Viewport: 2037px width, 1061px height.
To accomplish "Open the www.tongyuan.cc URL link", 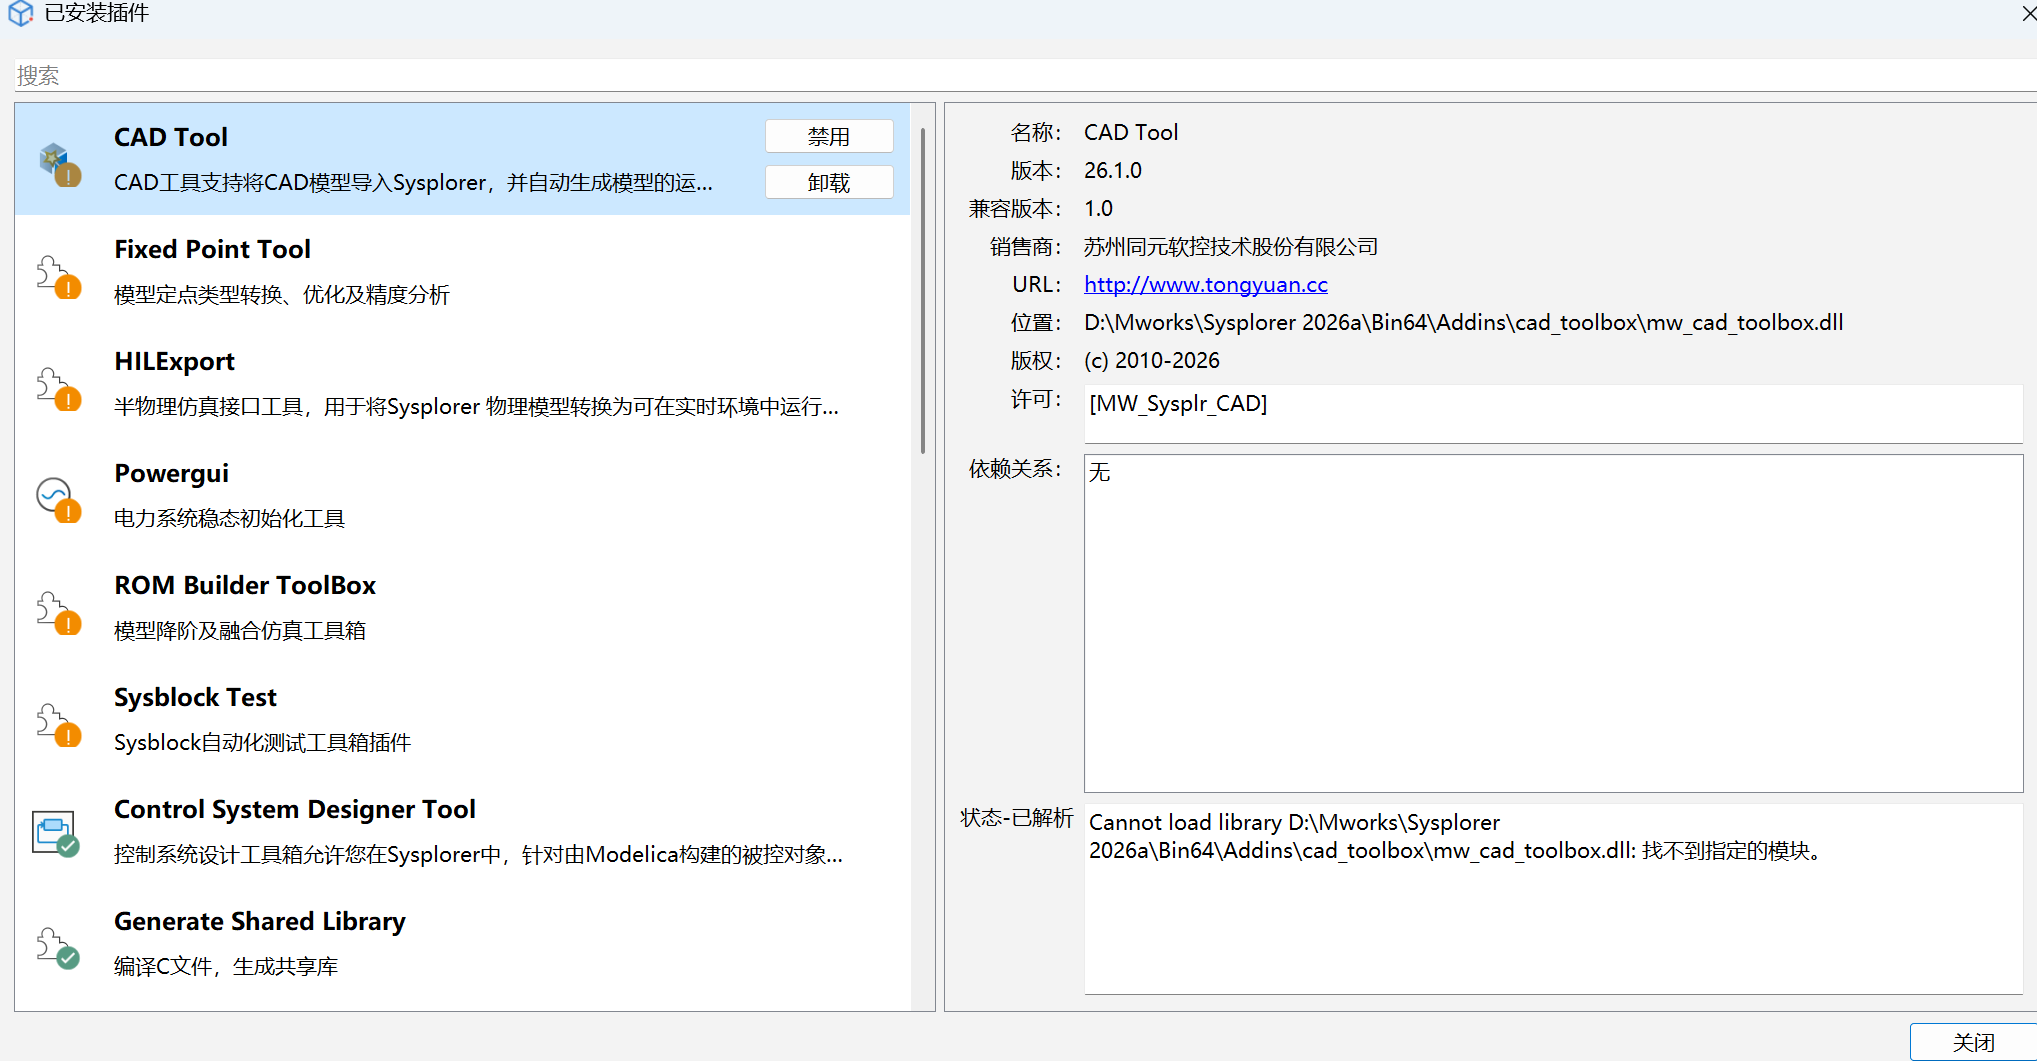I will coord(1206,284).
